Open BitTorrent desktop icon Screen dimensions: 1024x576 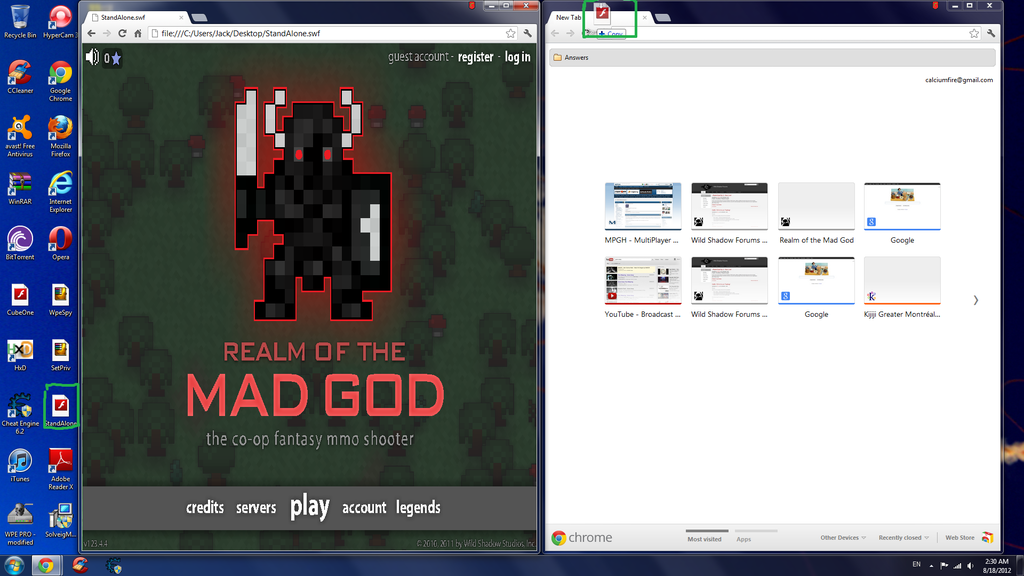tap(20, 243)
